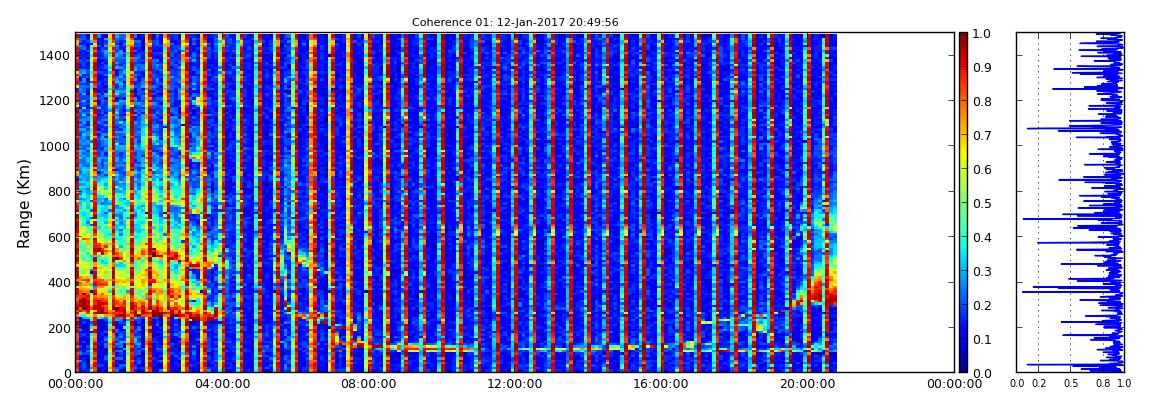Click the colorbar's green region near 0.5

(963, 203)
